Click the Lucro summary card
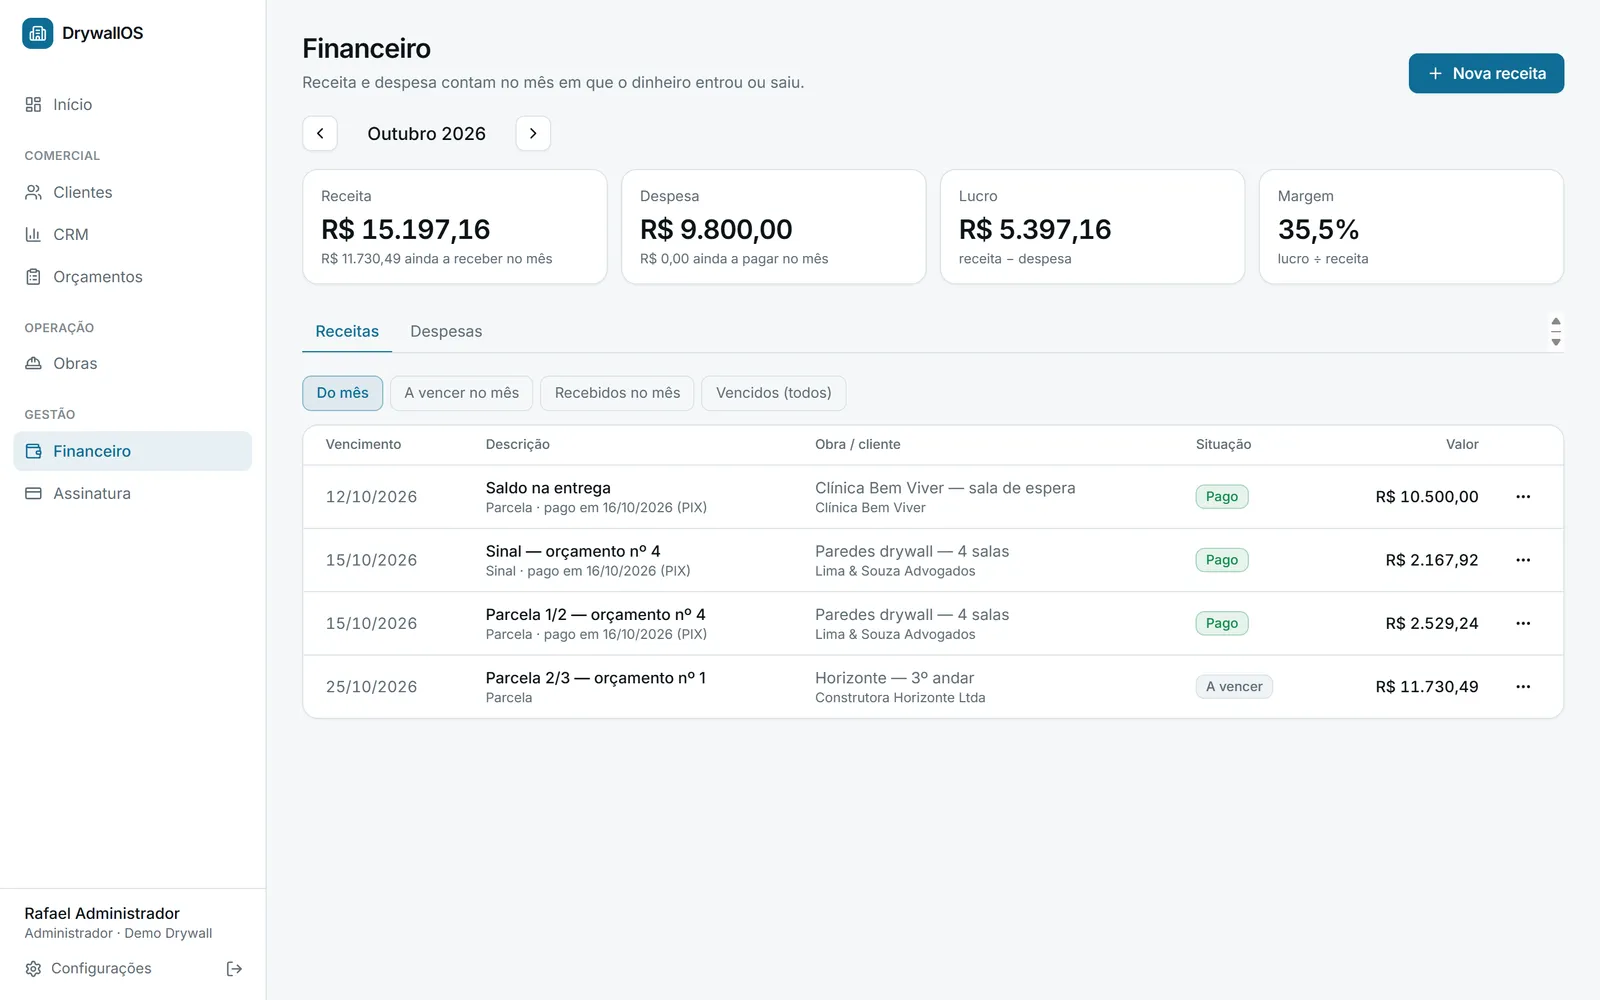The width and height of the screenshot is (1600, 1000). click(x=1092, y=227)
